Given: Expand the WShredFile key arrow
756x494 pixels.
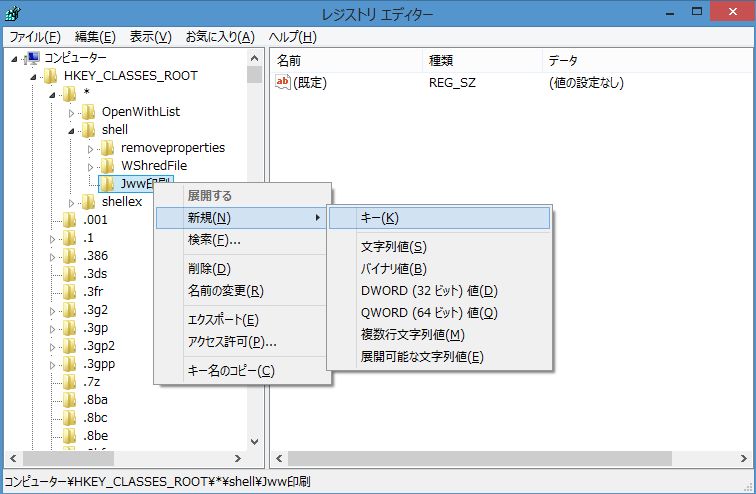Looking at the screenshot, I should pos(91,166).
